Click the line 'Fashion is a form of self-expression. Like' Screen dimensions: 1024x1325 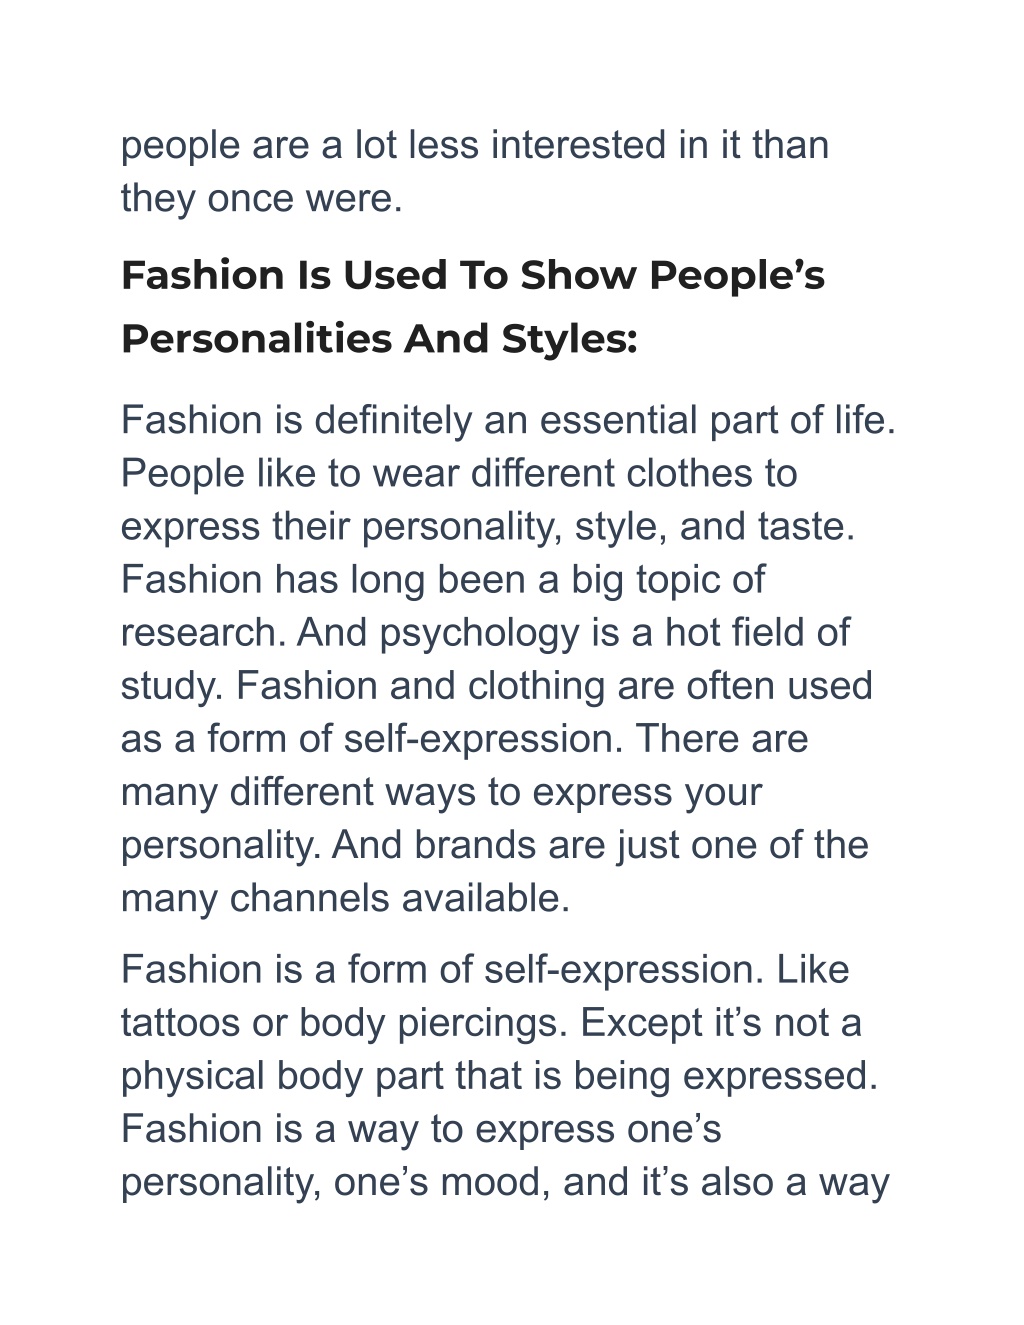click(x=485, y=969)
